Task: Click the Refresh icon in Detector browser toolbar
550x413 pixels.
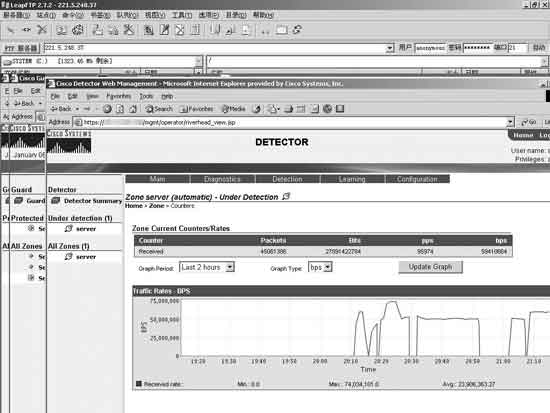Action: 120,109
